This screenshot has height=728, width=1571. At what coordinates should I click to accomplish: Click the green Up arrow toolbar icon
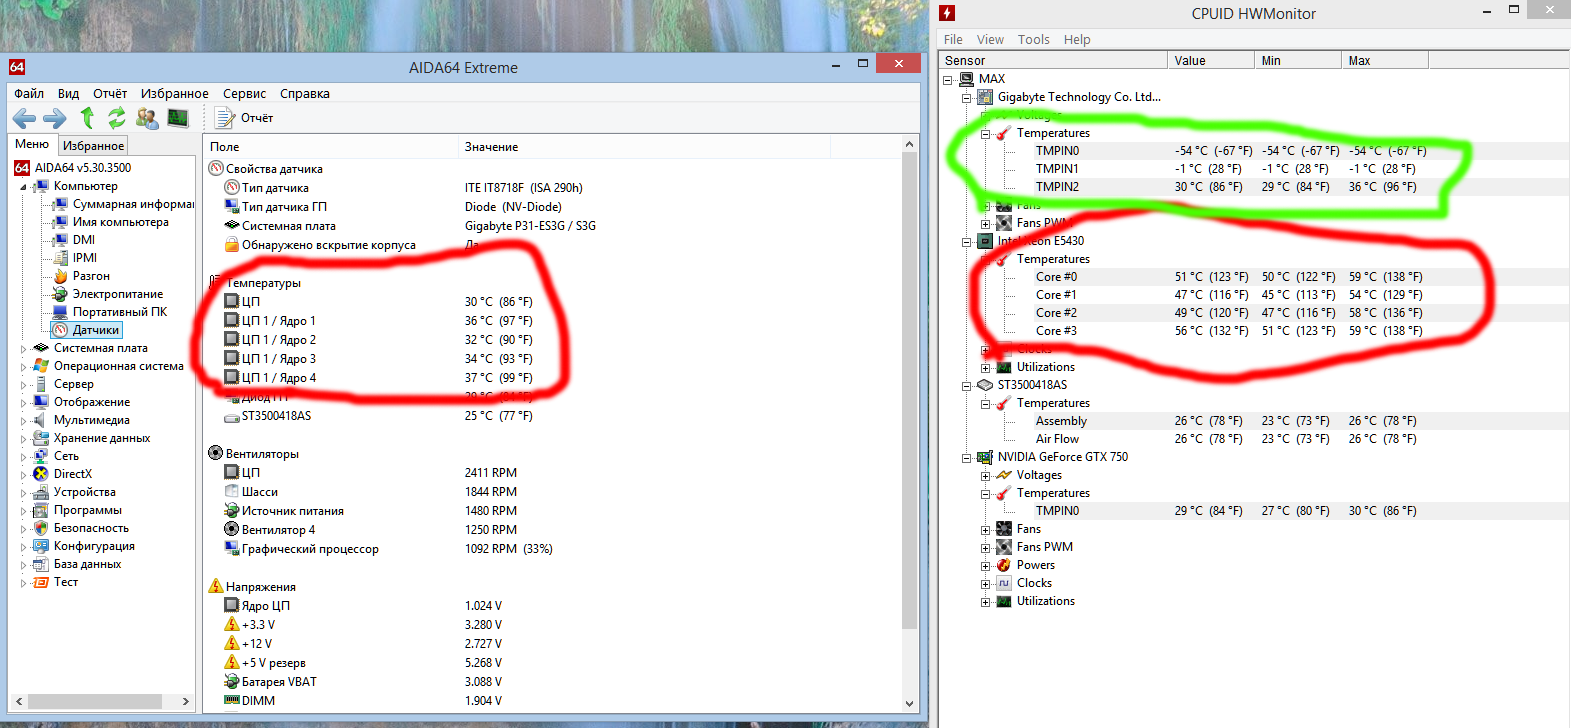[x=87, y=118]
